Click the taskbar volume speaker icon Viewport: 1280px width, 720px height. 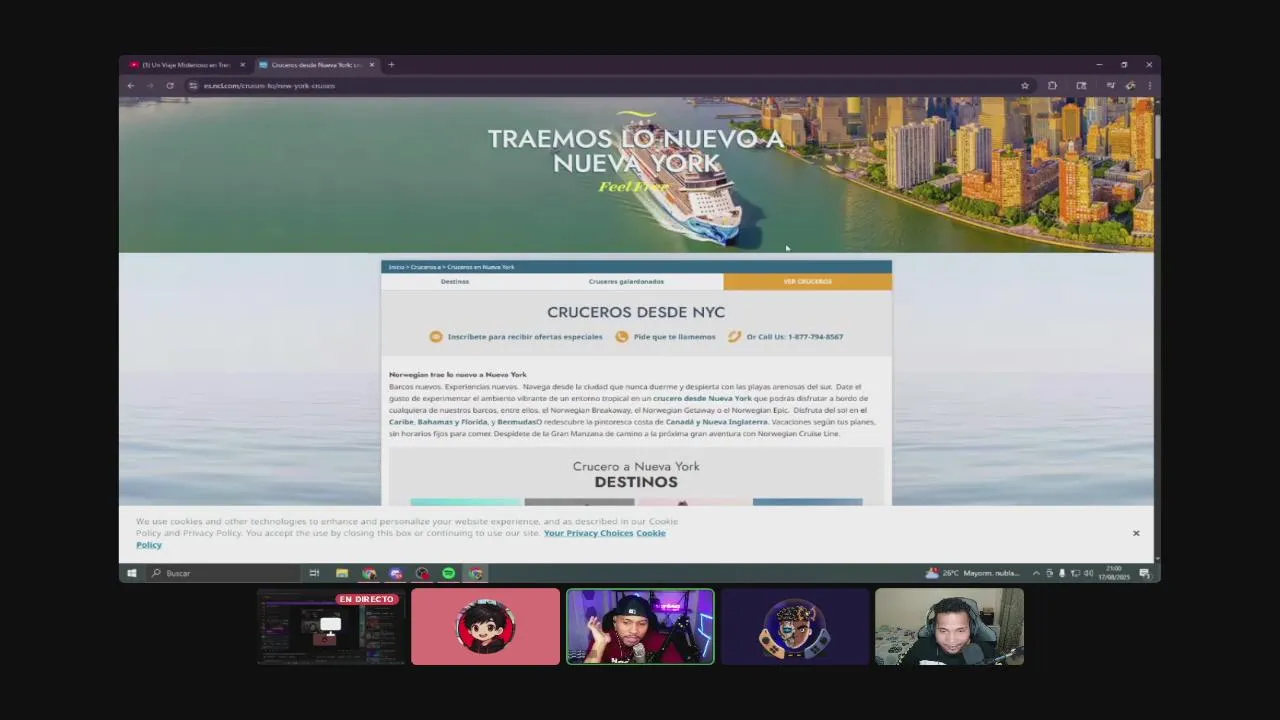point(1088,573)
